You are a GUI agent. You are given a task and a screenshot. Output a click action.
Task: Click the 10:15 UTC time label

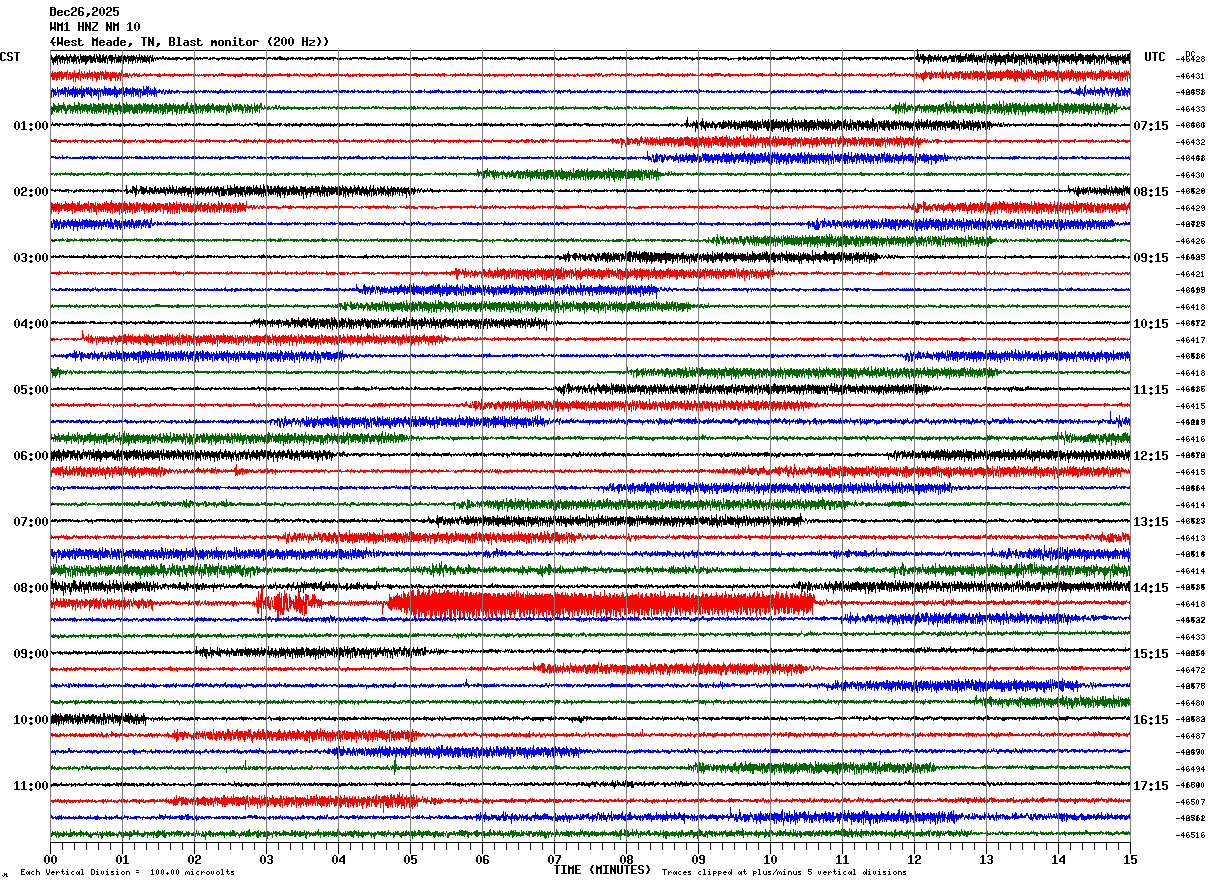(x=1151, y=324)
